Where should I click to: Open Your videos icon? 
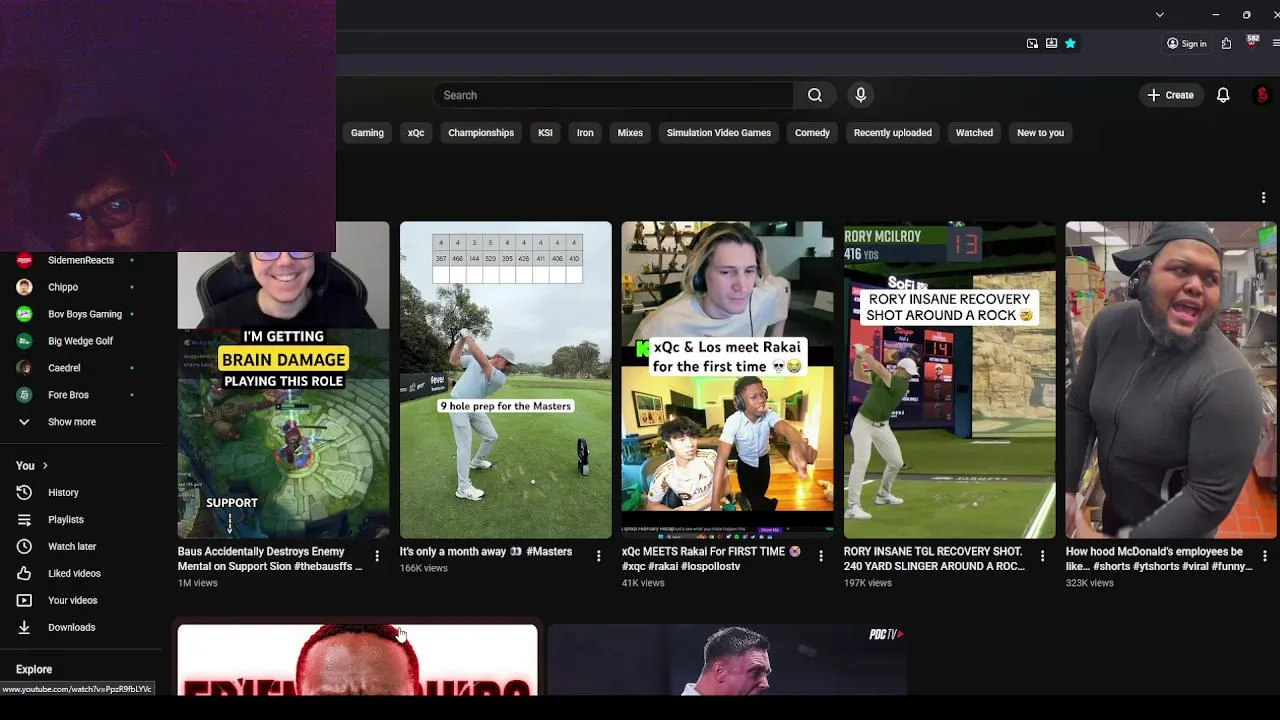coord(24,600)
